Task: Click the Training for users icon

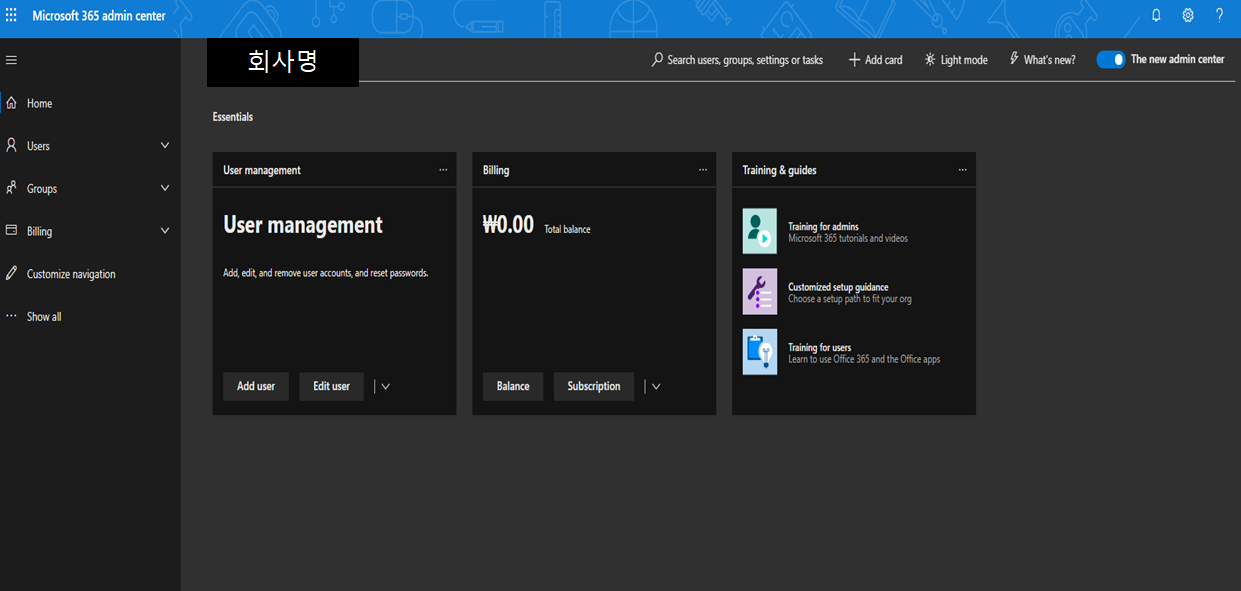Action: point(760,352)
